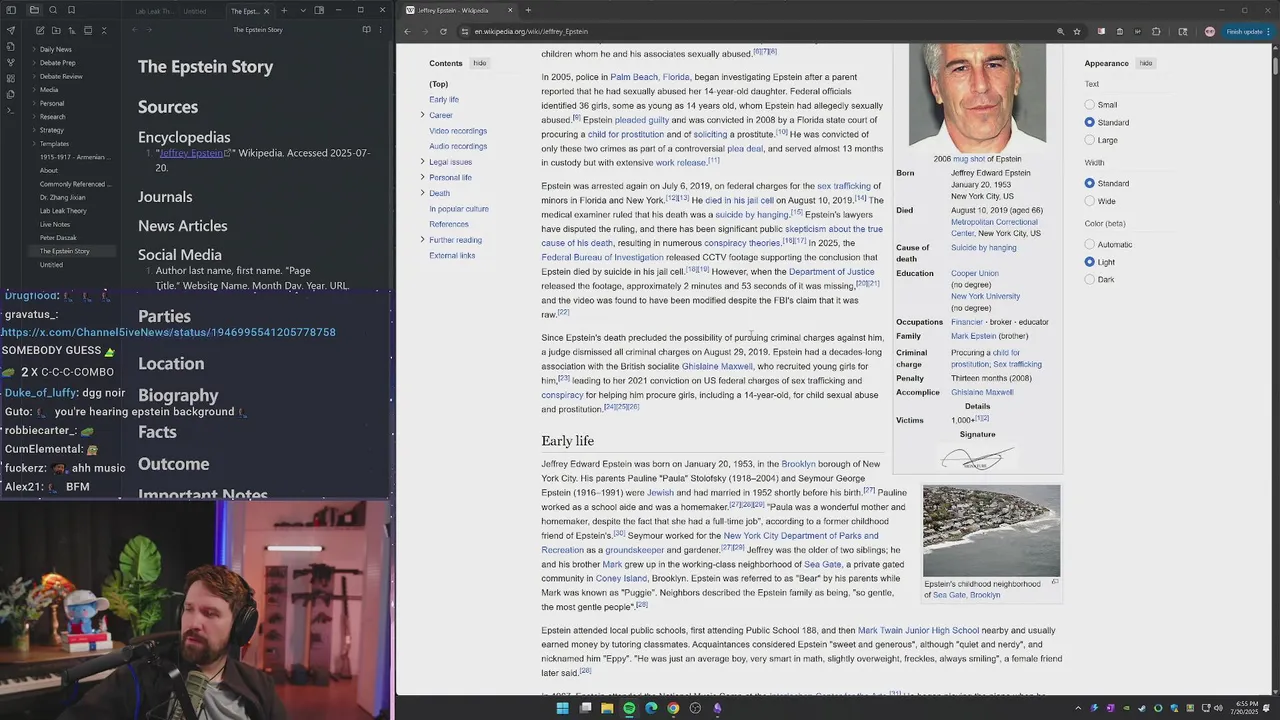
Task: Follow the Jeffrey Epstein link in Obsidian note
Action: (x=191, y=153)
